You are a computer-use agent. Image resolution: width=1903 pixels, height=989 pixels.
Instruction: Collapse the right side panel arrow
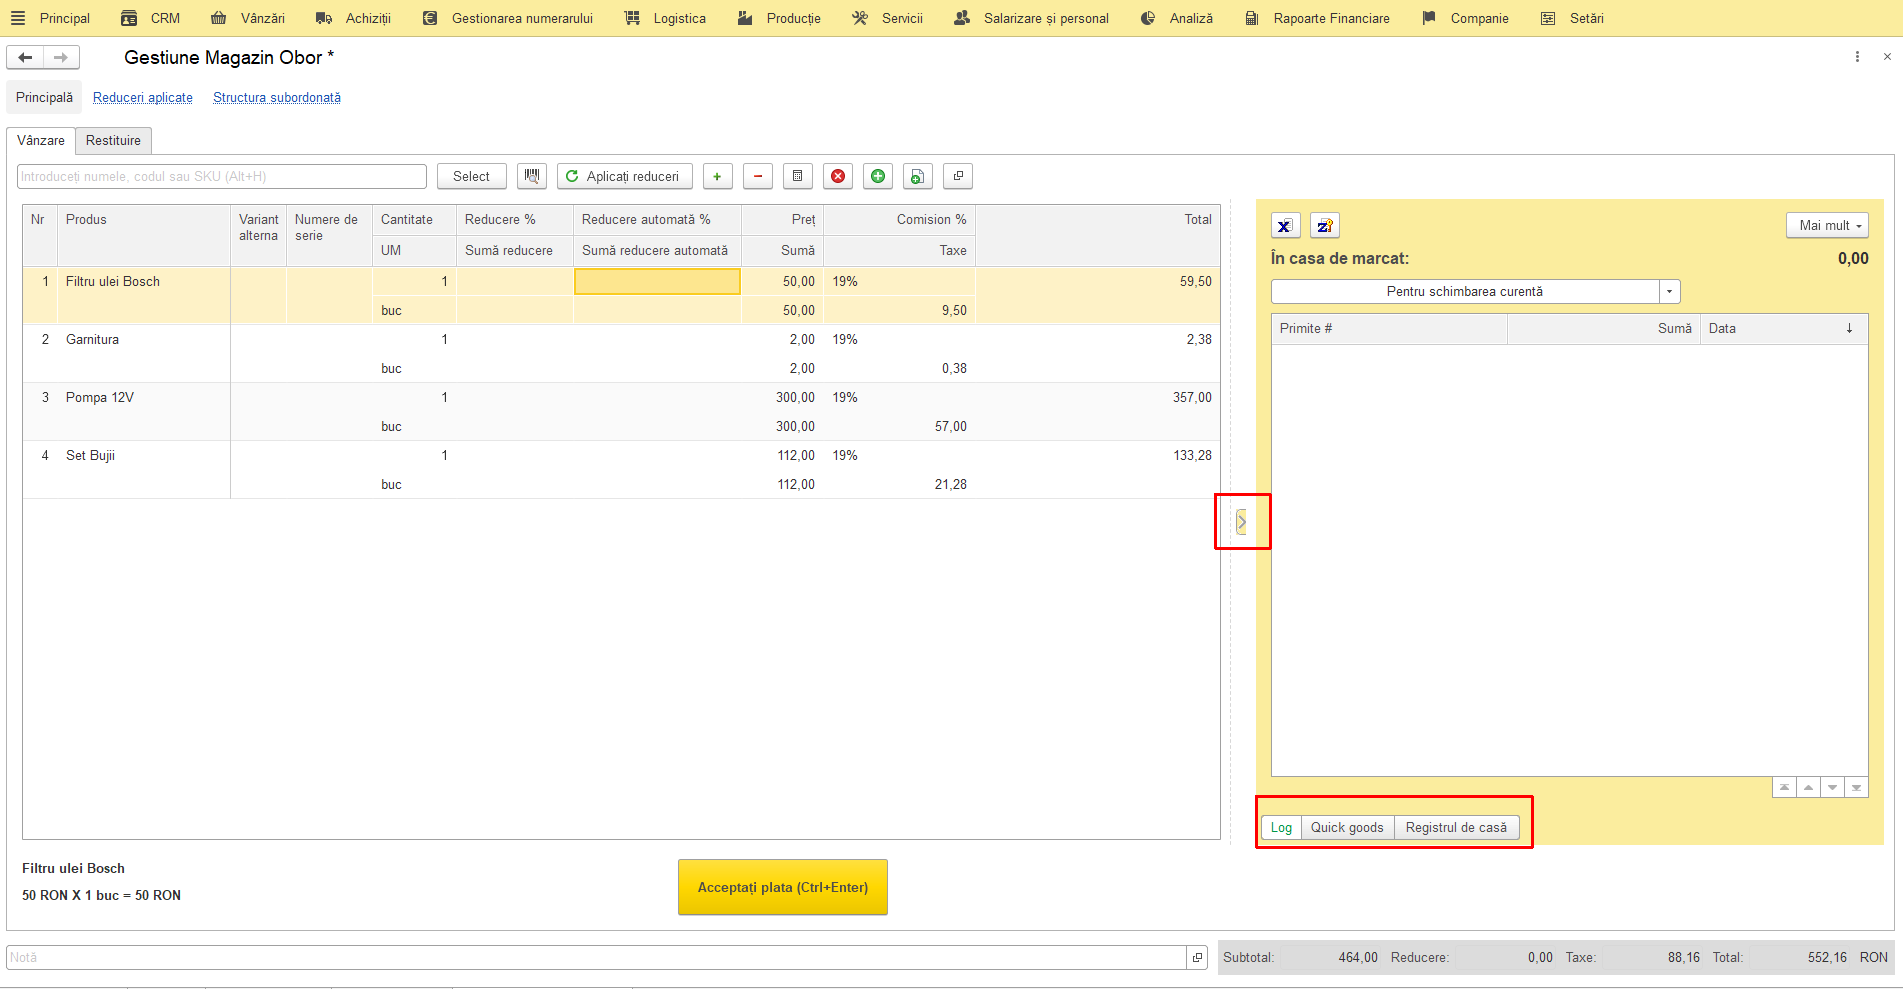[x=1241, y=522]
